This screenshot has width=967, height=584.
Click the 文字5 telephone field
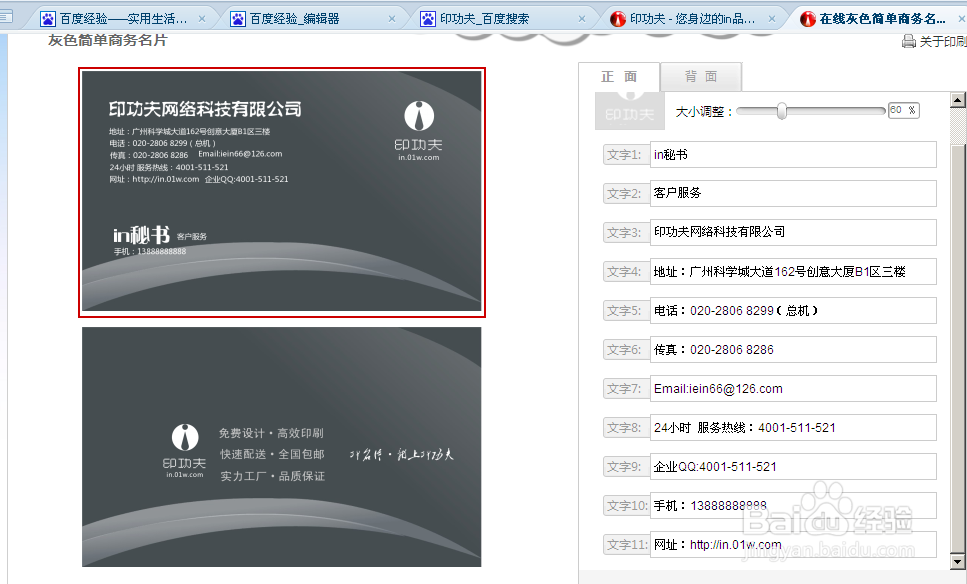coord(793,311)
